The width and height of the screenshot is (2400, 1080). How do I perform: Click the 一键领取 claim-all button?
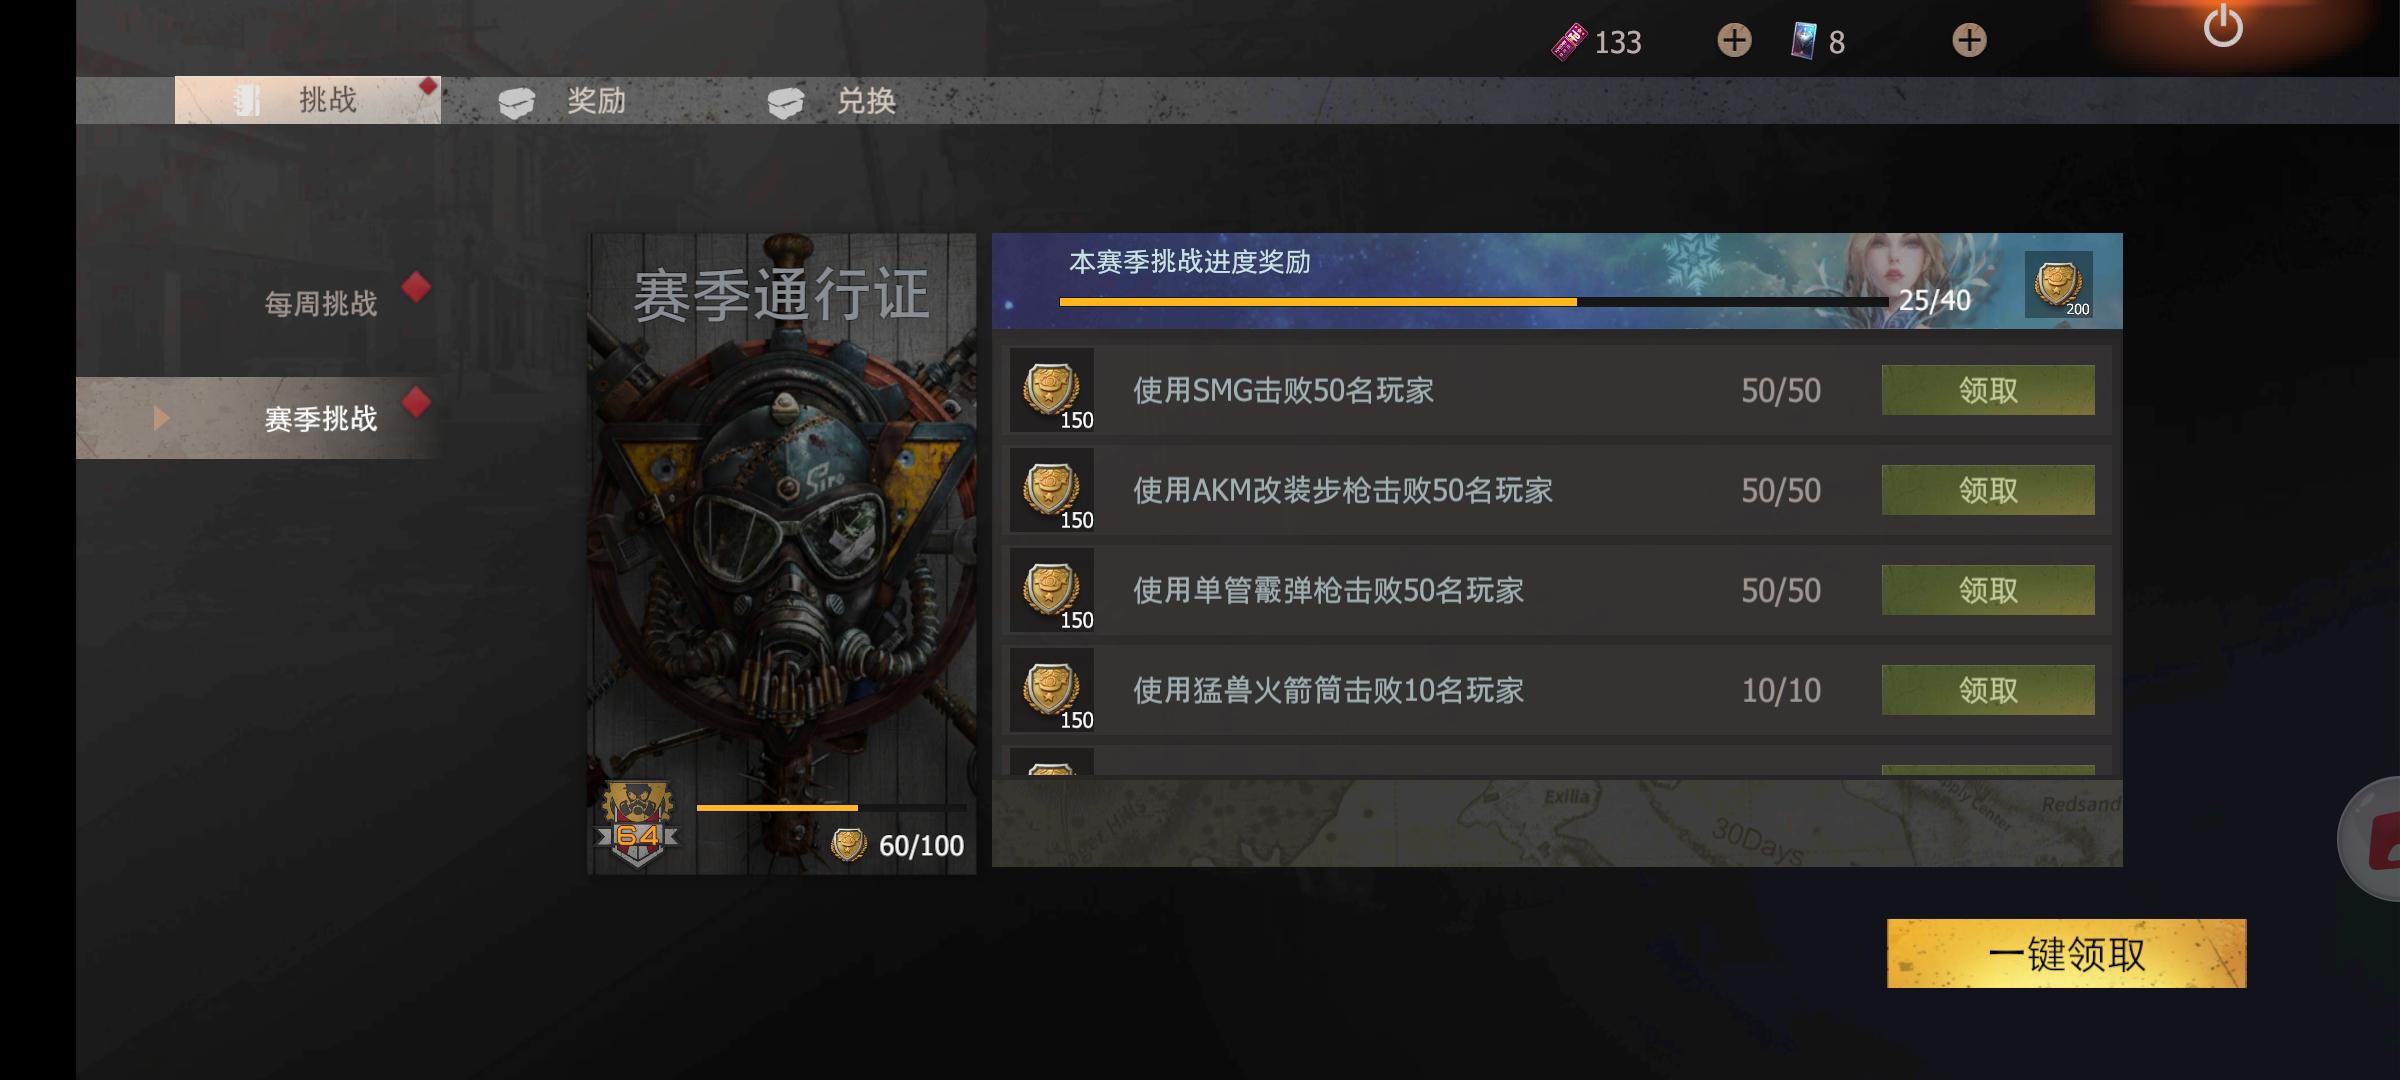coord(2066,954)
